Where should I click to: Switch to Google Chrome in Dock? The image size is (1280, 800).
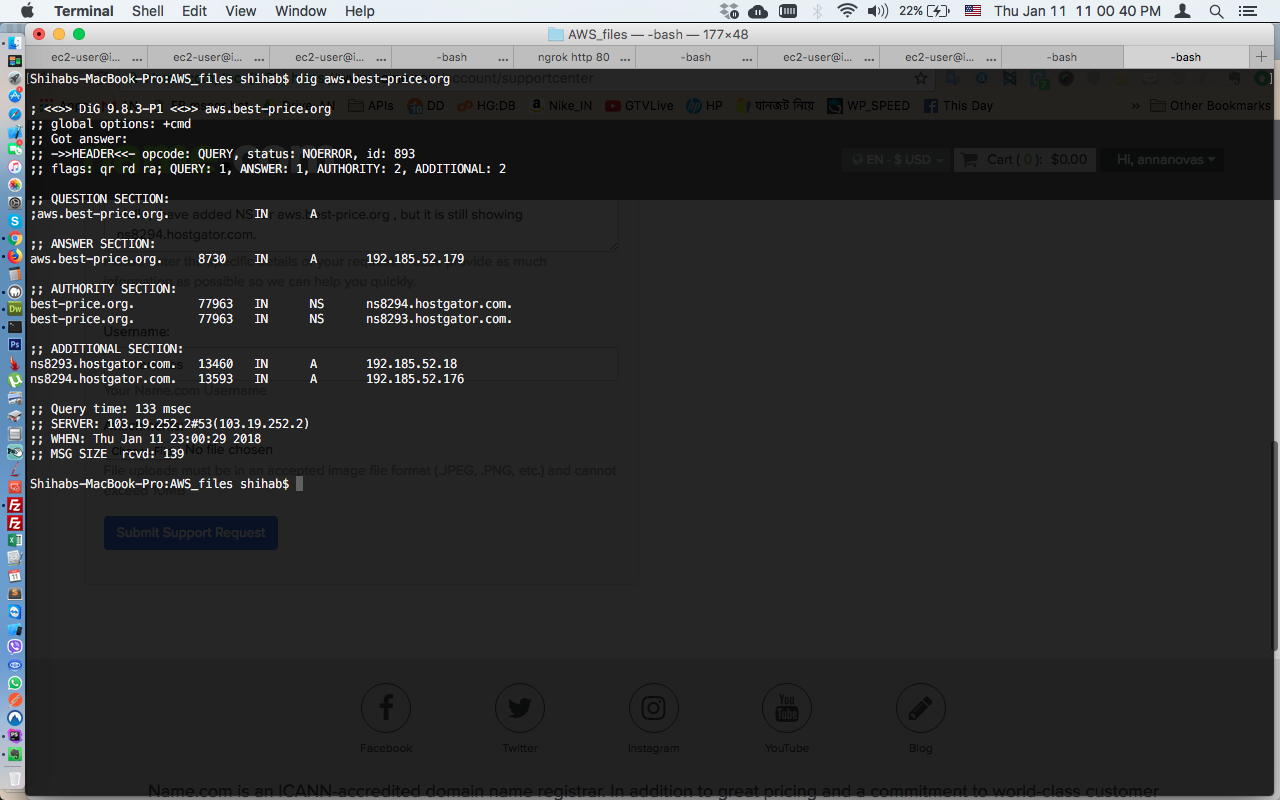15,239
